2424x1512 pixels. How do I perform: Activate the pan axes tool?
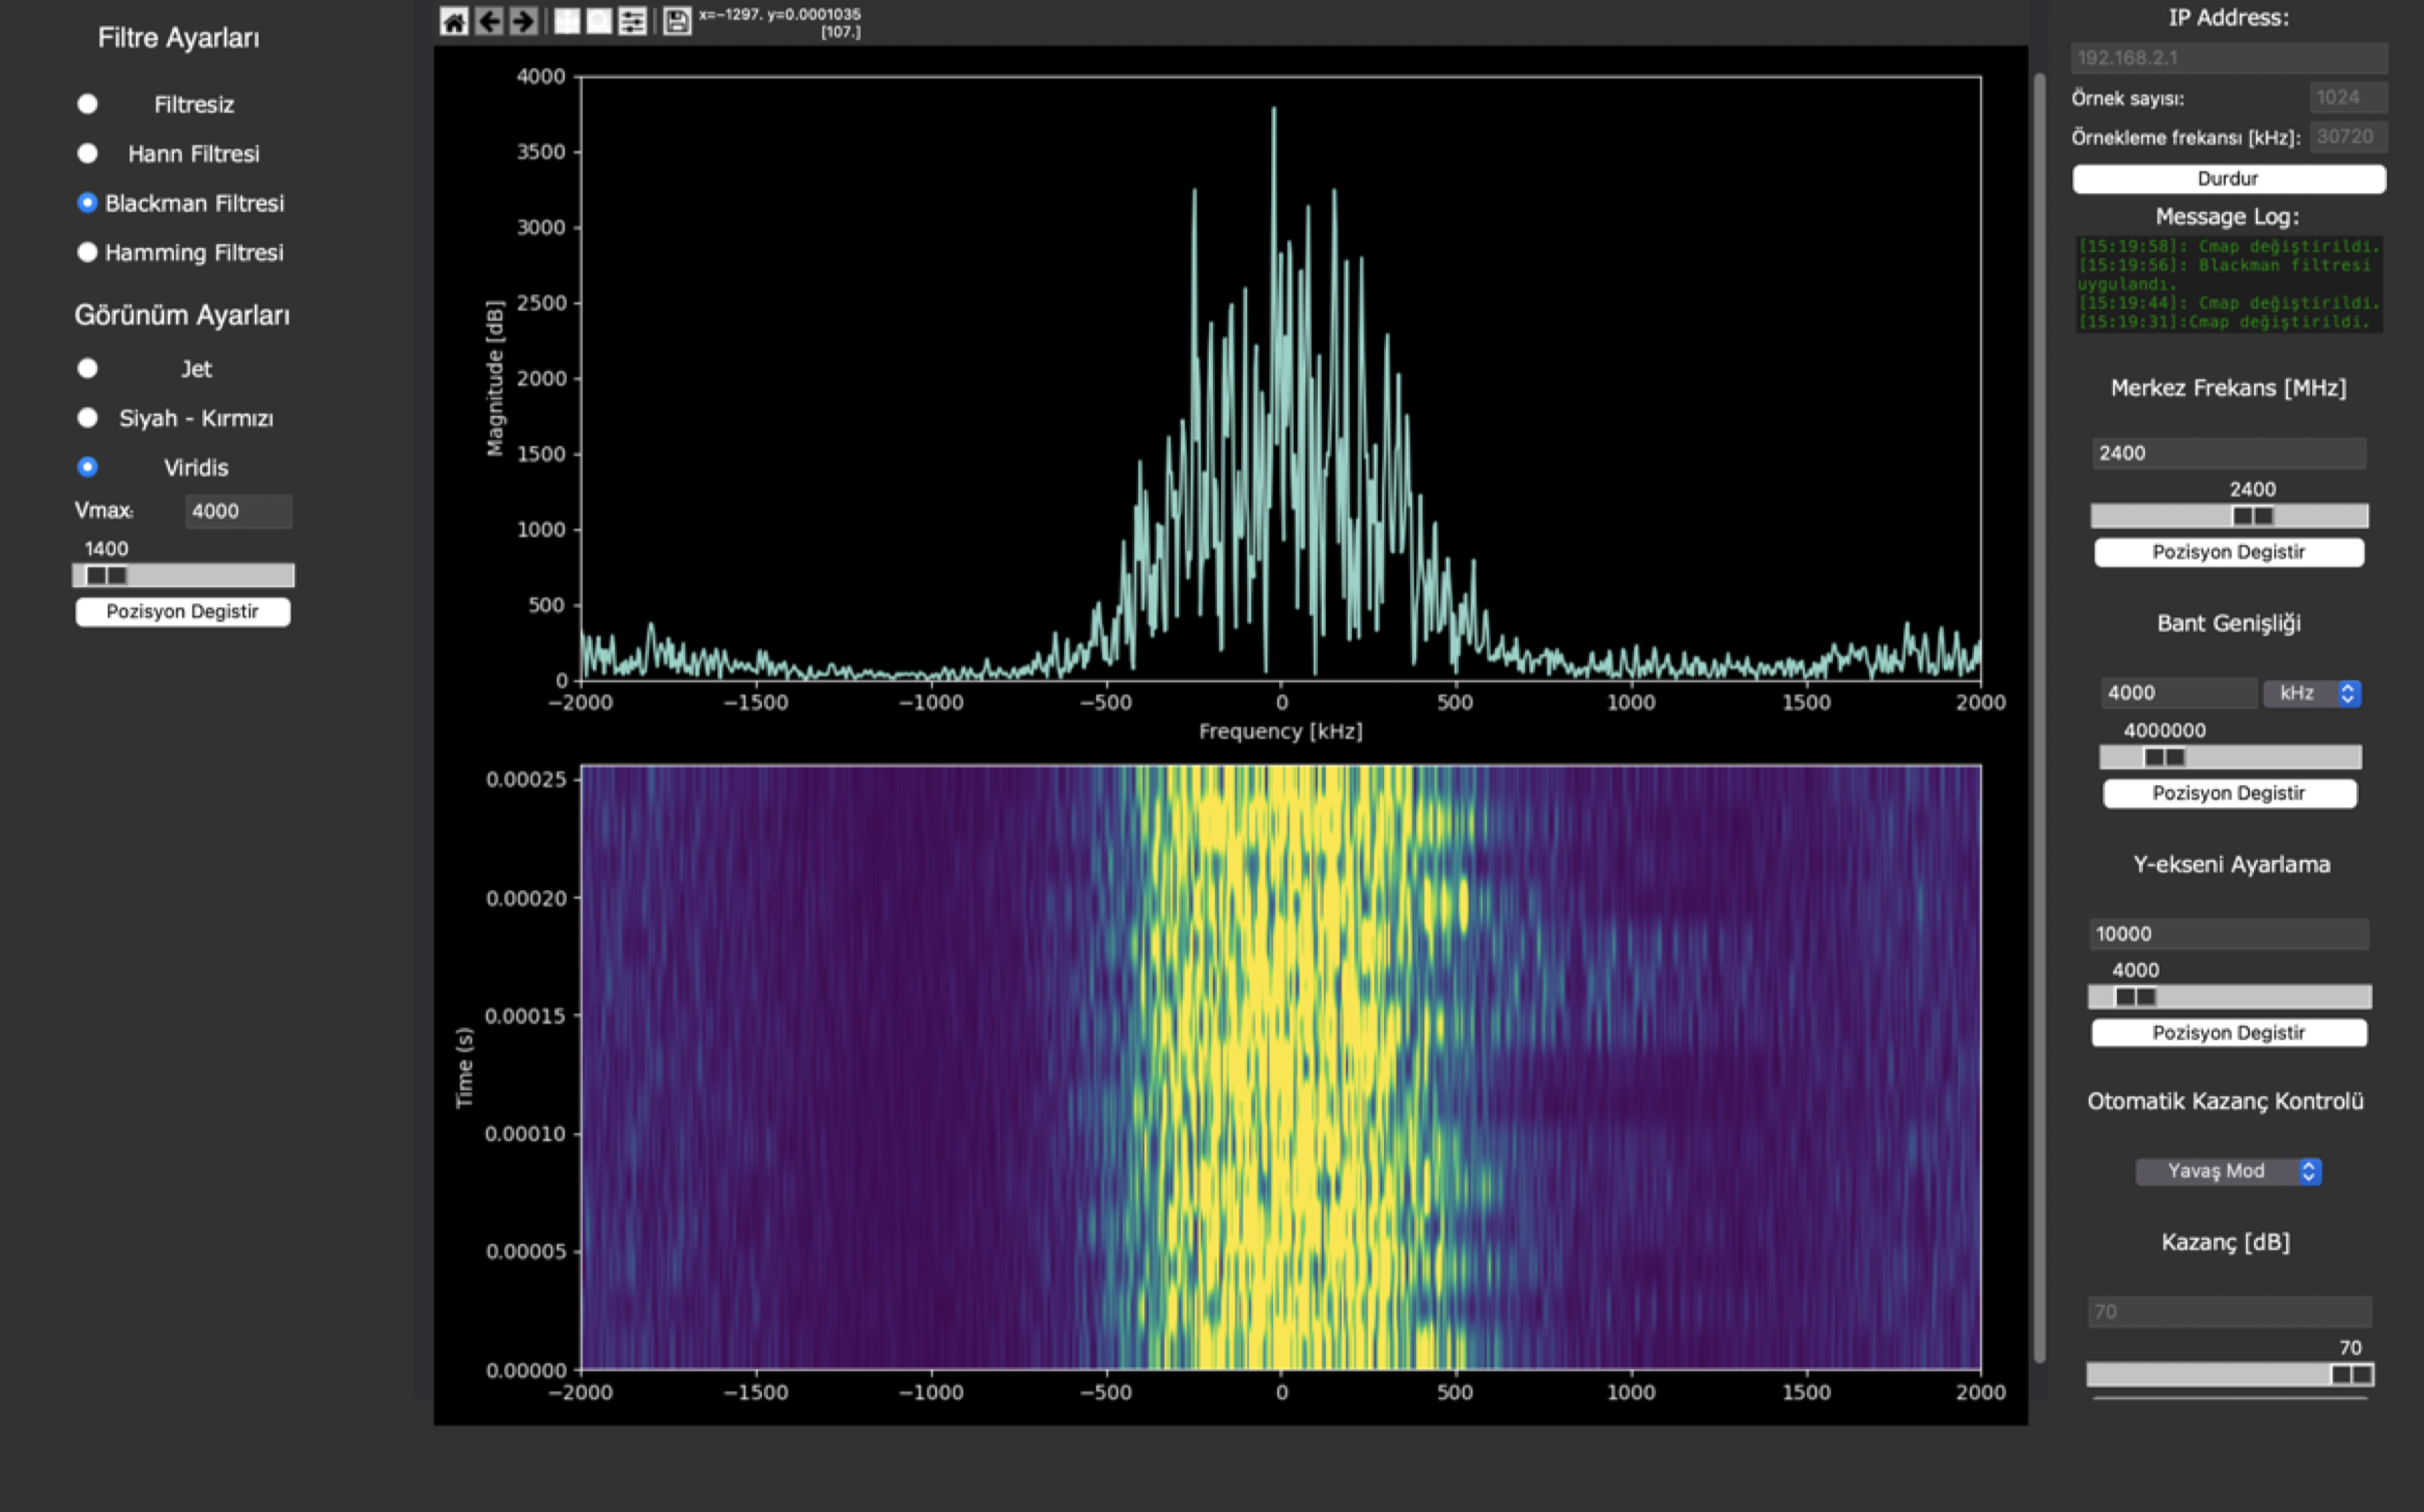pyautogui.click(x=567, y=21)
